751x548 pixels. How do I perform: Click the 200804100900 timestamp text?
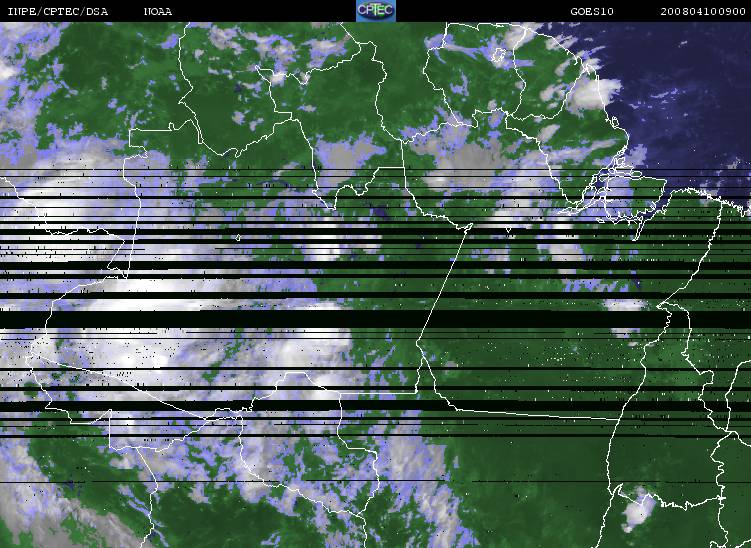[x=703, y=11]
